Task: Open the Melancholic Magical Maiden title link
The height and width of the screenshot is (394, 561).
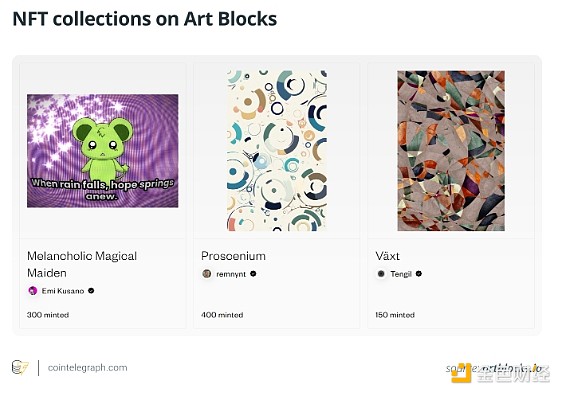Action: click(x=82, y=264)
